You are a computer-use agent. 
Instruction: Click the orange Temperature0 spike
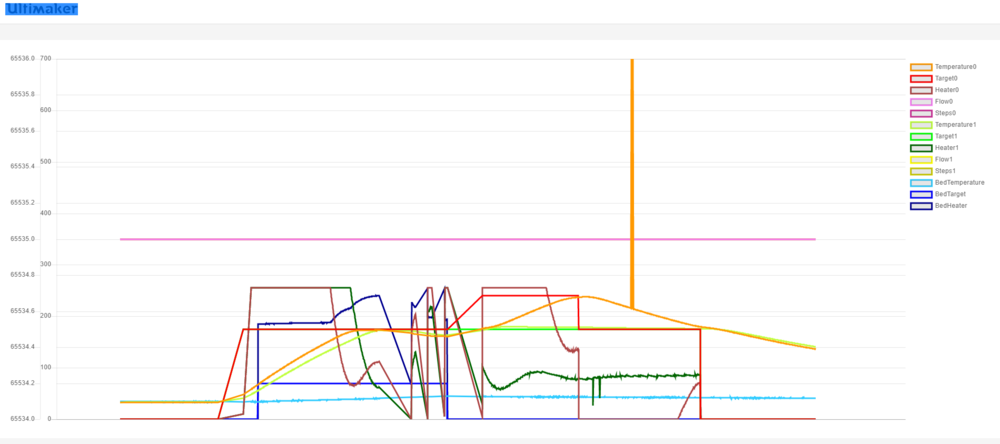[632, 179]
